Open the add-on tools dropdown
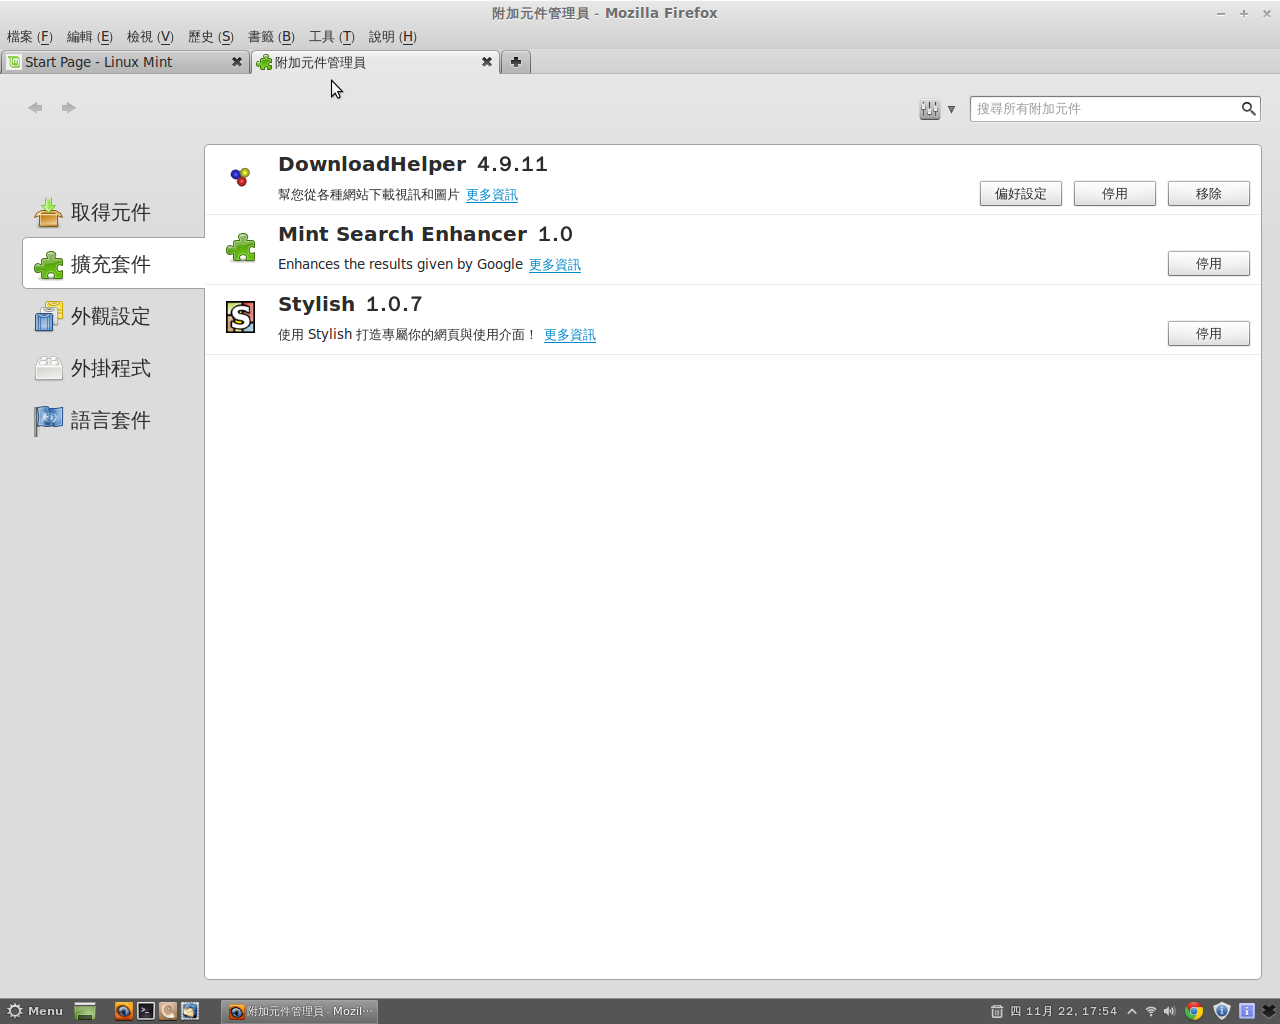Image resolution: width=1280 pixels, height=1024 pixels. pos(937,109)
